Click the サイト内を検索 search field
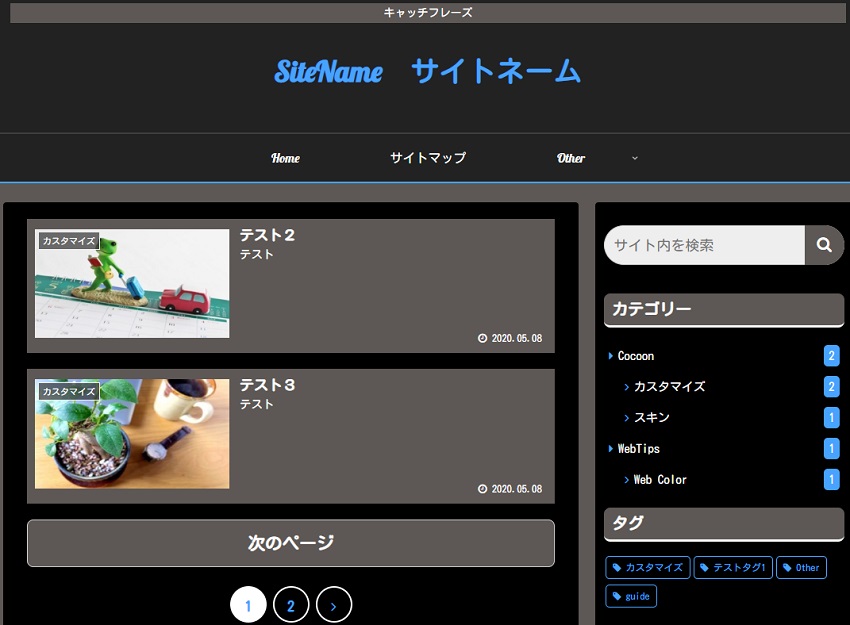This screenshot has height=625, width=850. (705, 245)
